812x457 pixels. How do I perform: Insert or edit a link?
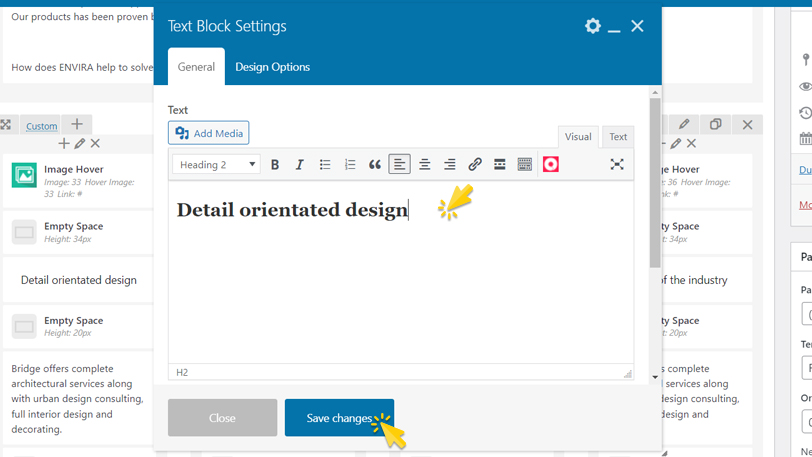(x=475, y=165)
